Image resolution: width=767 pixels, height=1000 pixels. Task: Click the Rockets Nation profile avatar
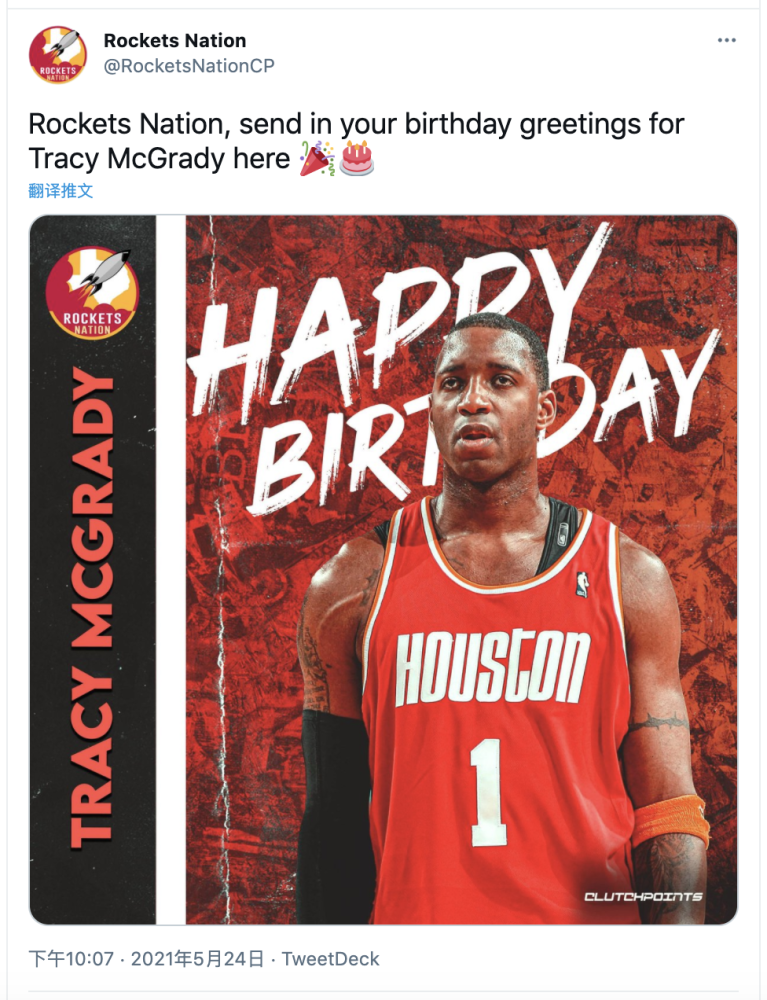(57, 55)
